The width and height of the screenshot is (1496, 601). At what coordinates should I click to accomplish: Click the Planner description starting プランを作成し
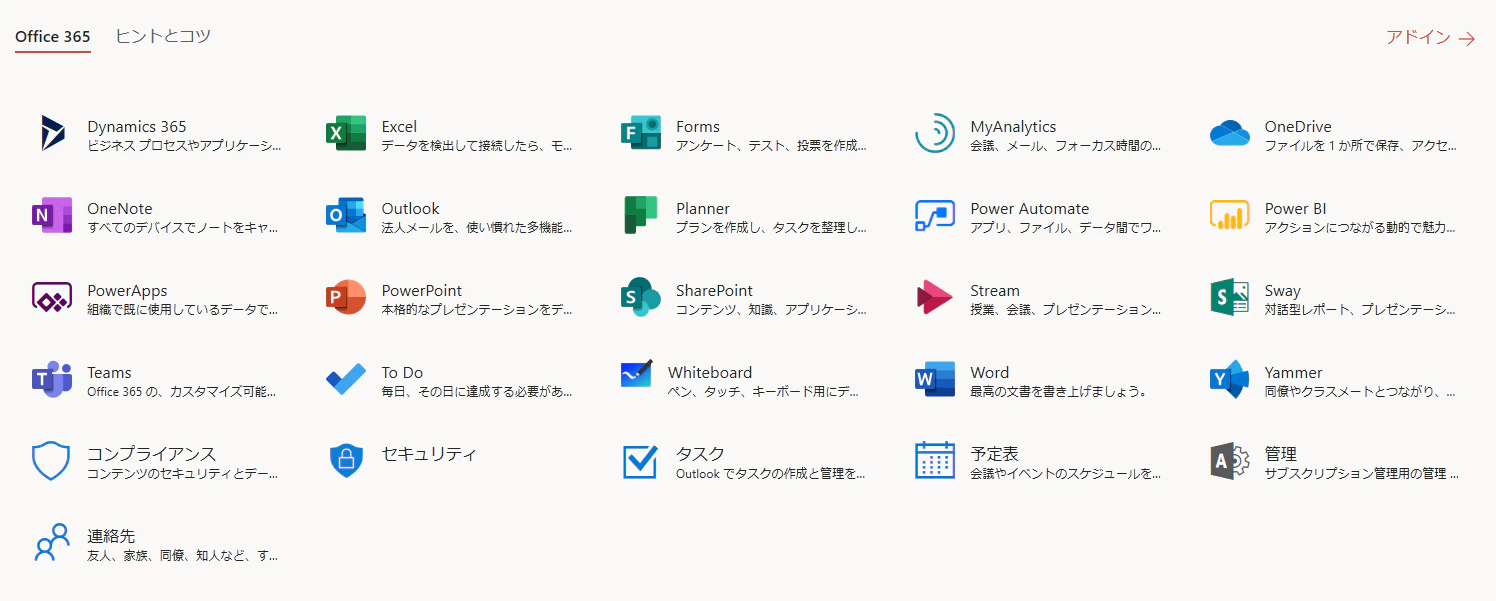point(771,227)
